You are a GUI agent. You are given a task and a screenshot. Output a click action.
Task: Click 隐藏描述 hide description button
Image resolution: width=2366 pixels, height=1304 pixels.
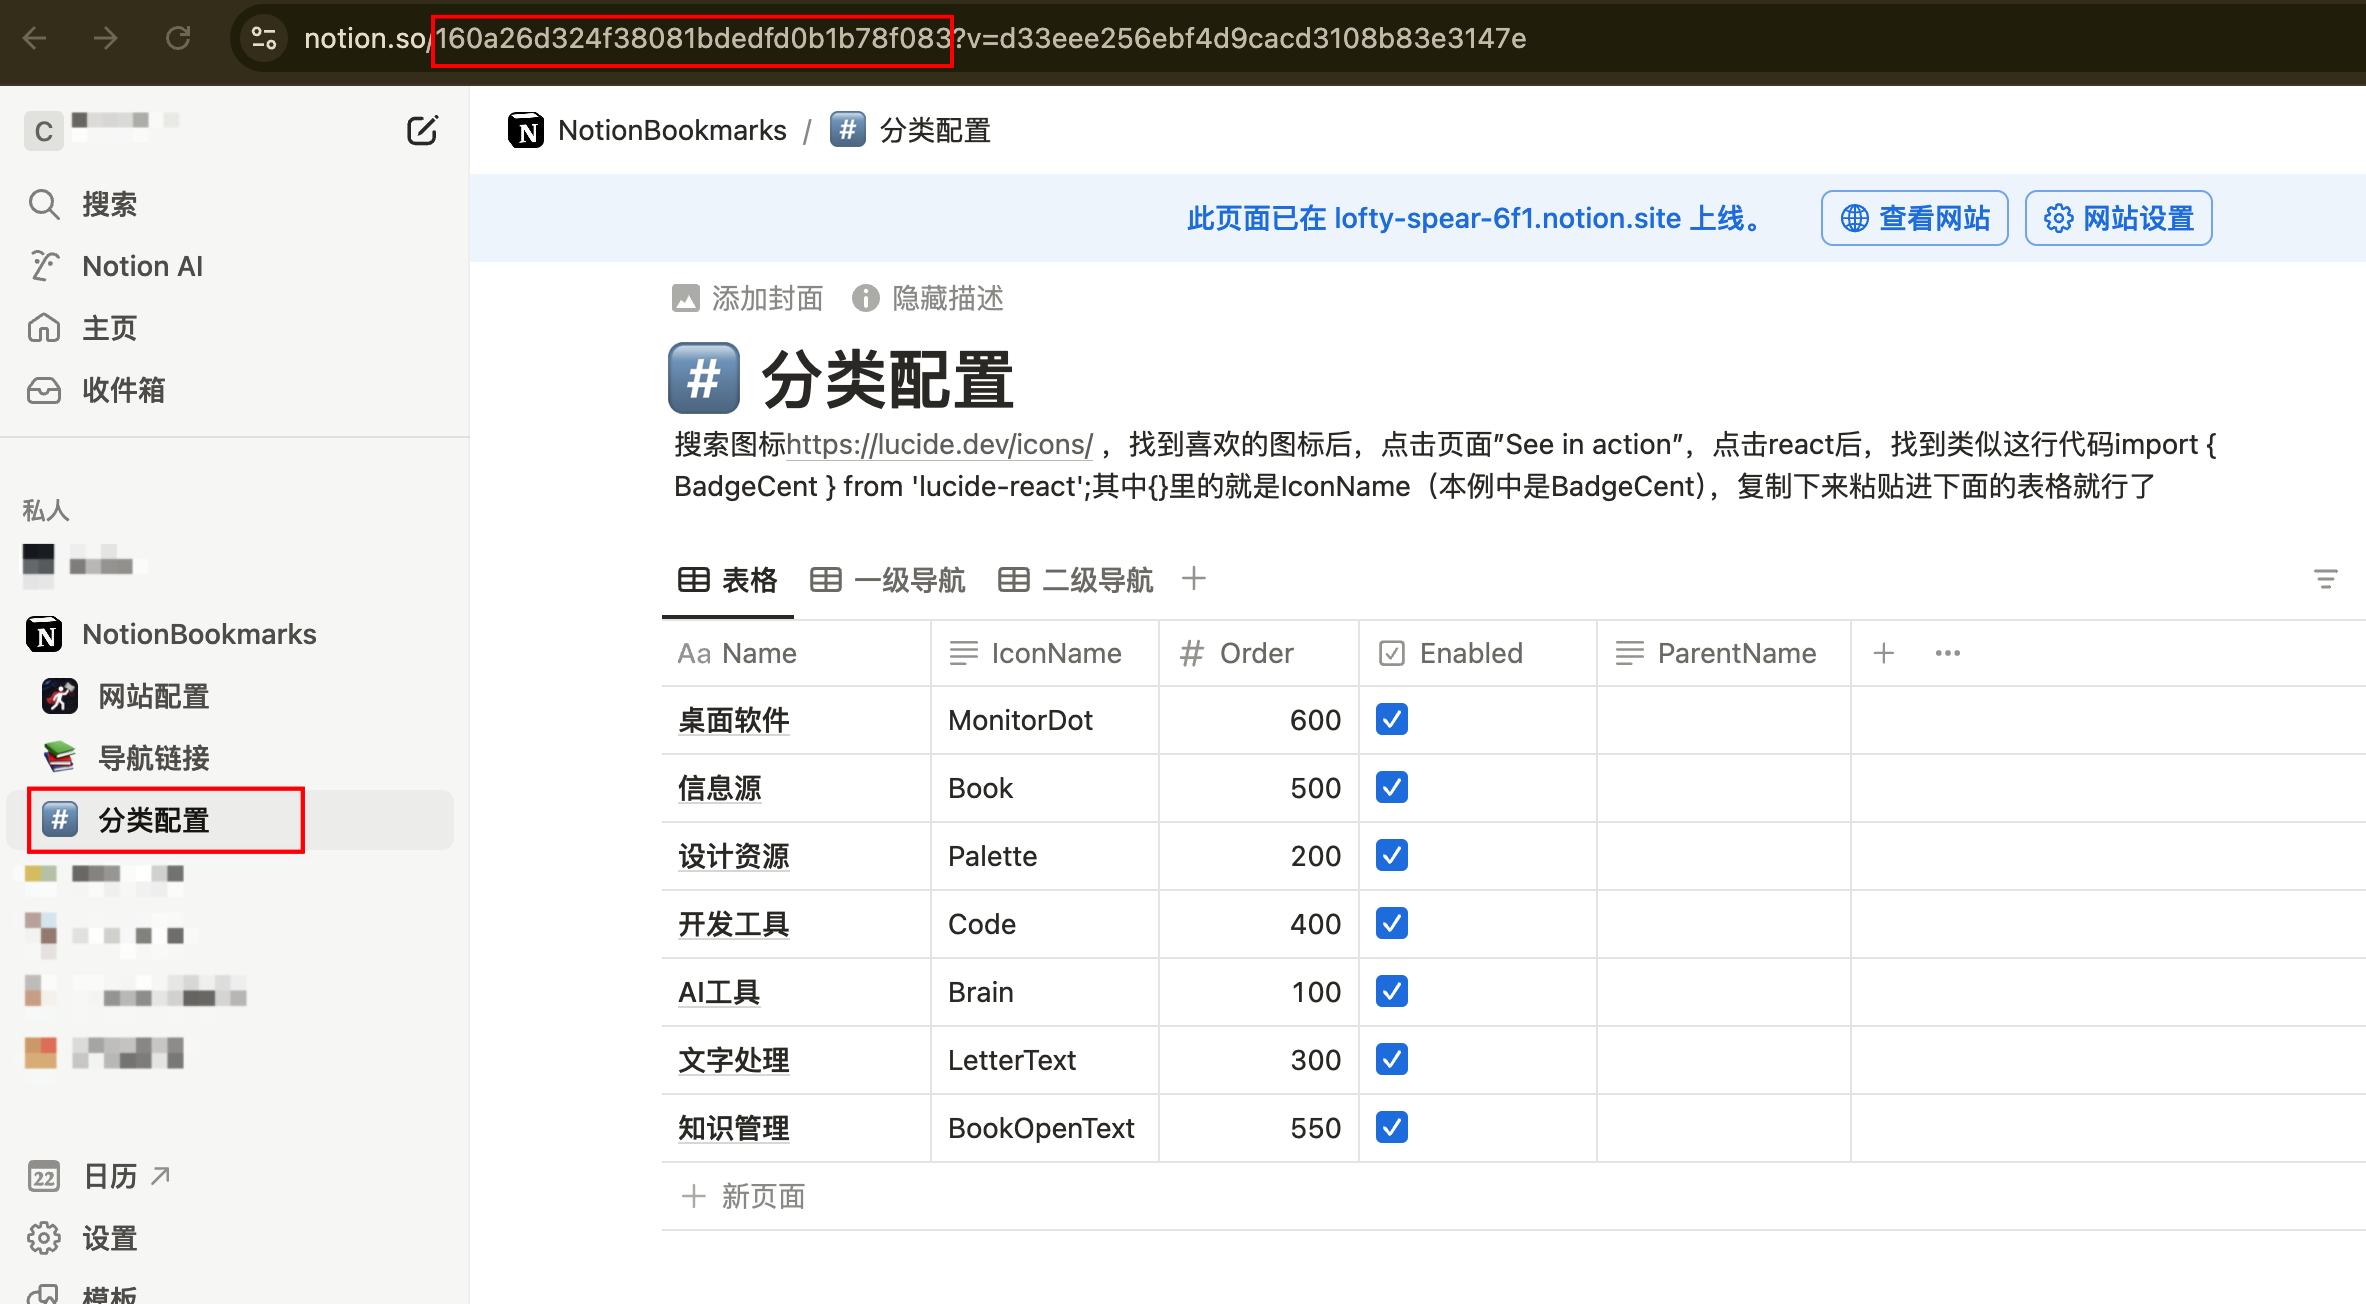click(928, 298)
